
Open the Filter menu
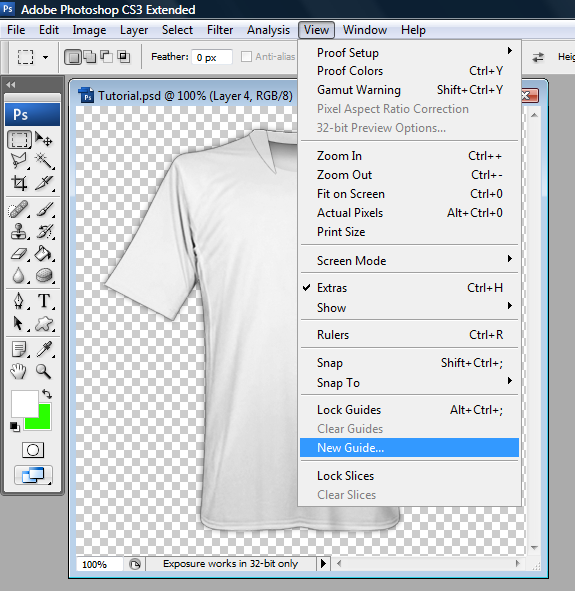[220, 30]
